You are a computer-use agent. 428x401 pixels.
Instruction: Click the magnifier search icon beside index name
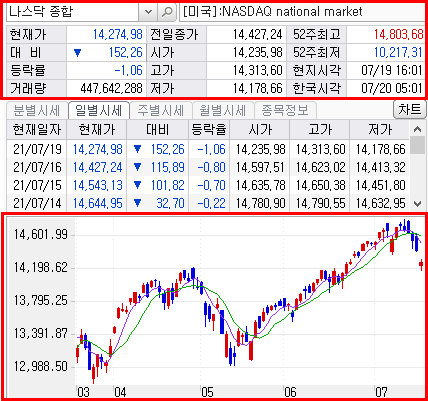(x=167, y=12)
